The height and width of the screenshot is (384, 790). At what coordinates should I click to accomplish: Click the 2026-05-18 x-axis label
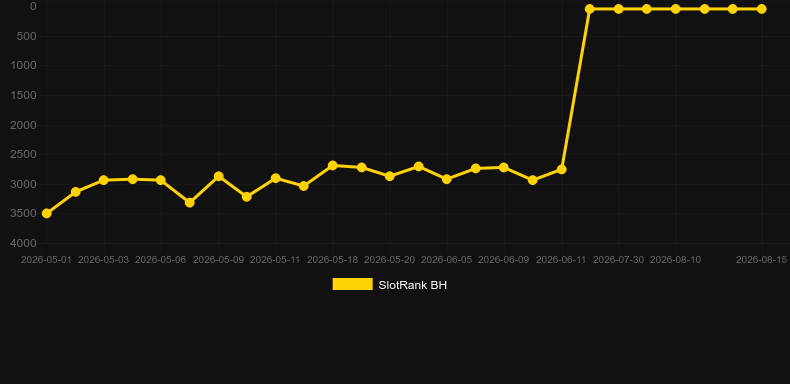click(333, 260)
